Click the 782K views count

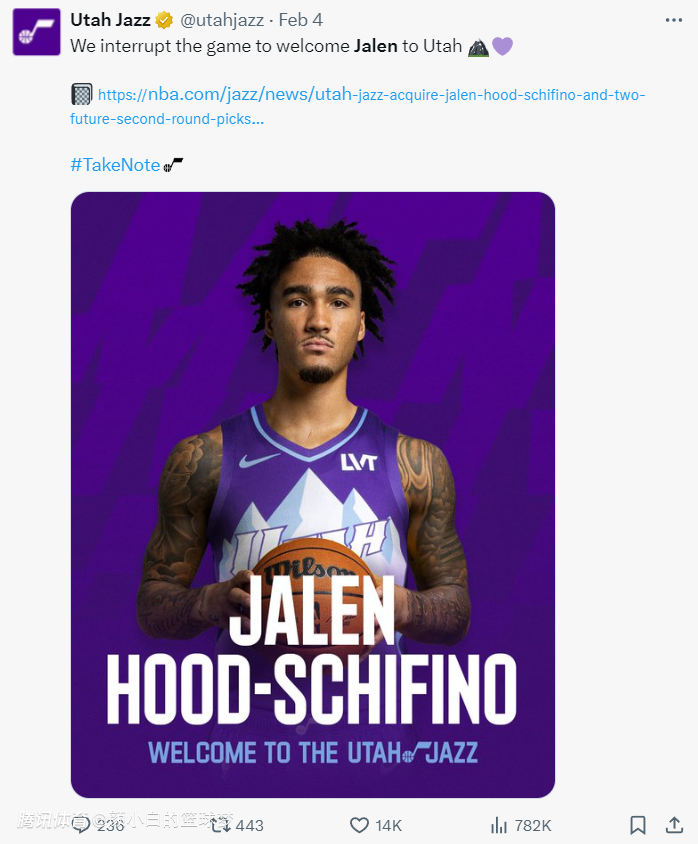pyautogui.click(x=533, y=825)
